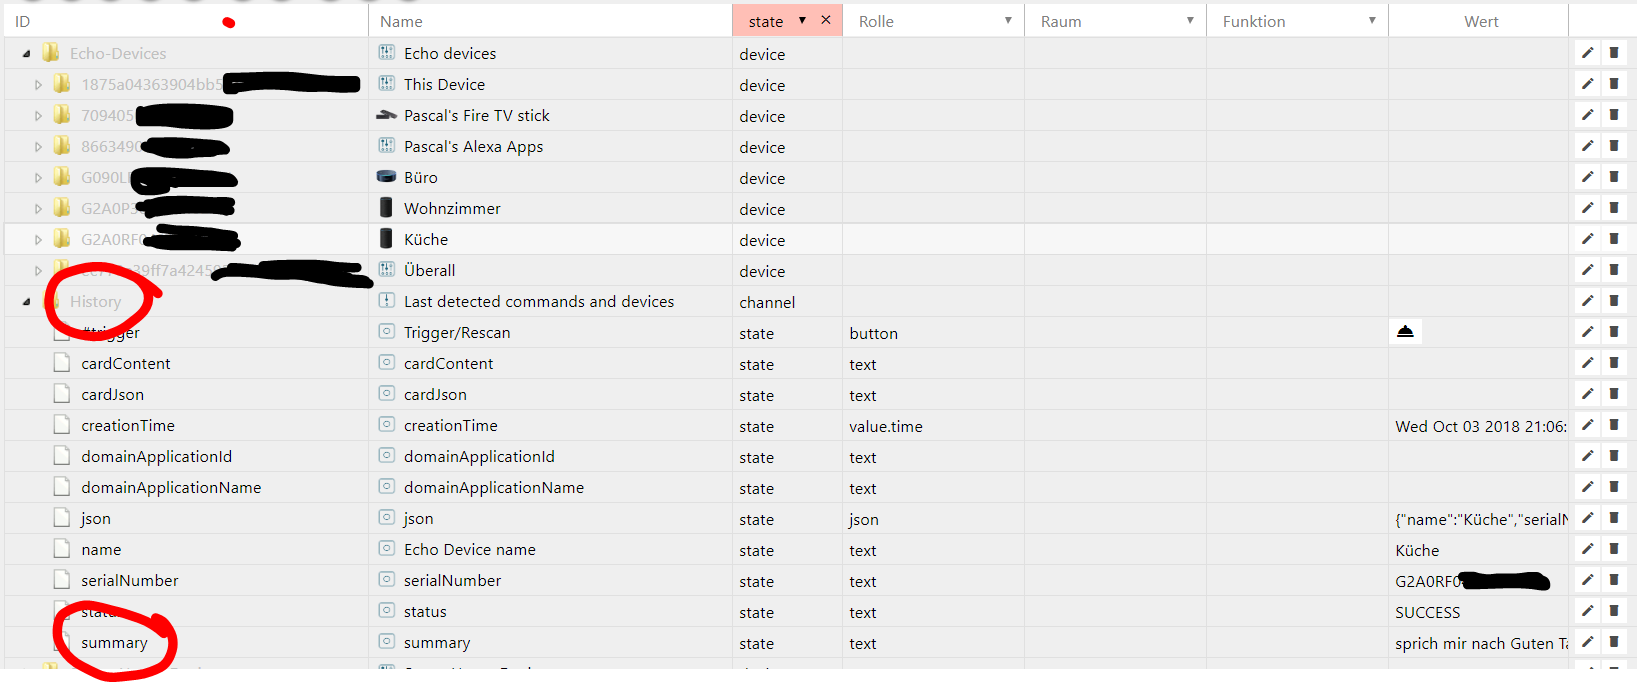Click the Fire TV stick device icon
1637x682 pixels.
(x=386, y=115)
